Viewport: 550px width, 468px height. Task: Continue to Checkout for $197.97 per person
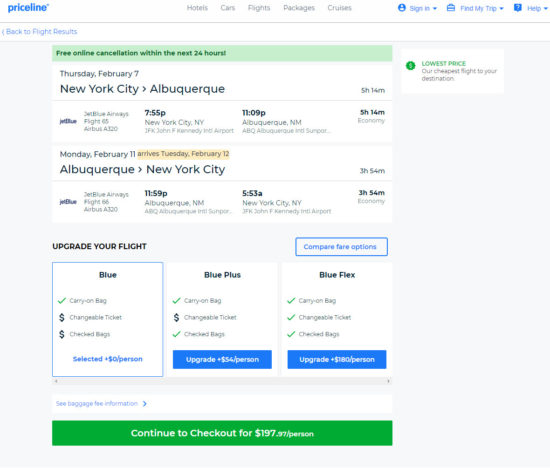pos(222,433)
